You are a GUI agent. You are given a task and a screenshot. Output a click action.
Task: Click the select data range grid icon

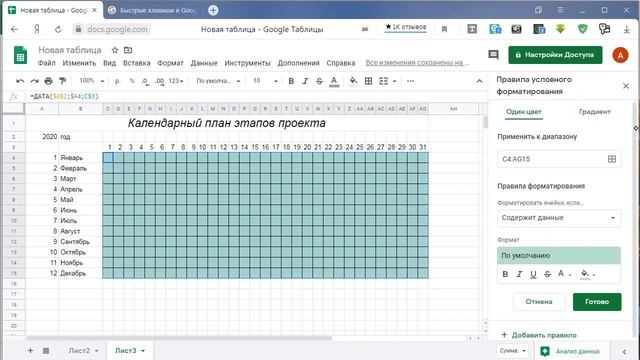click(x=612, y=159)
